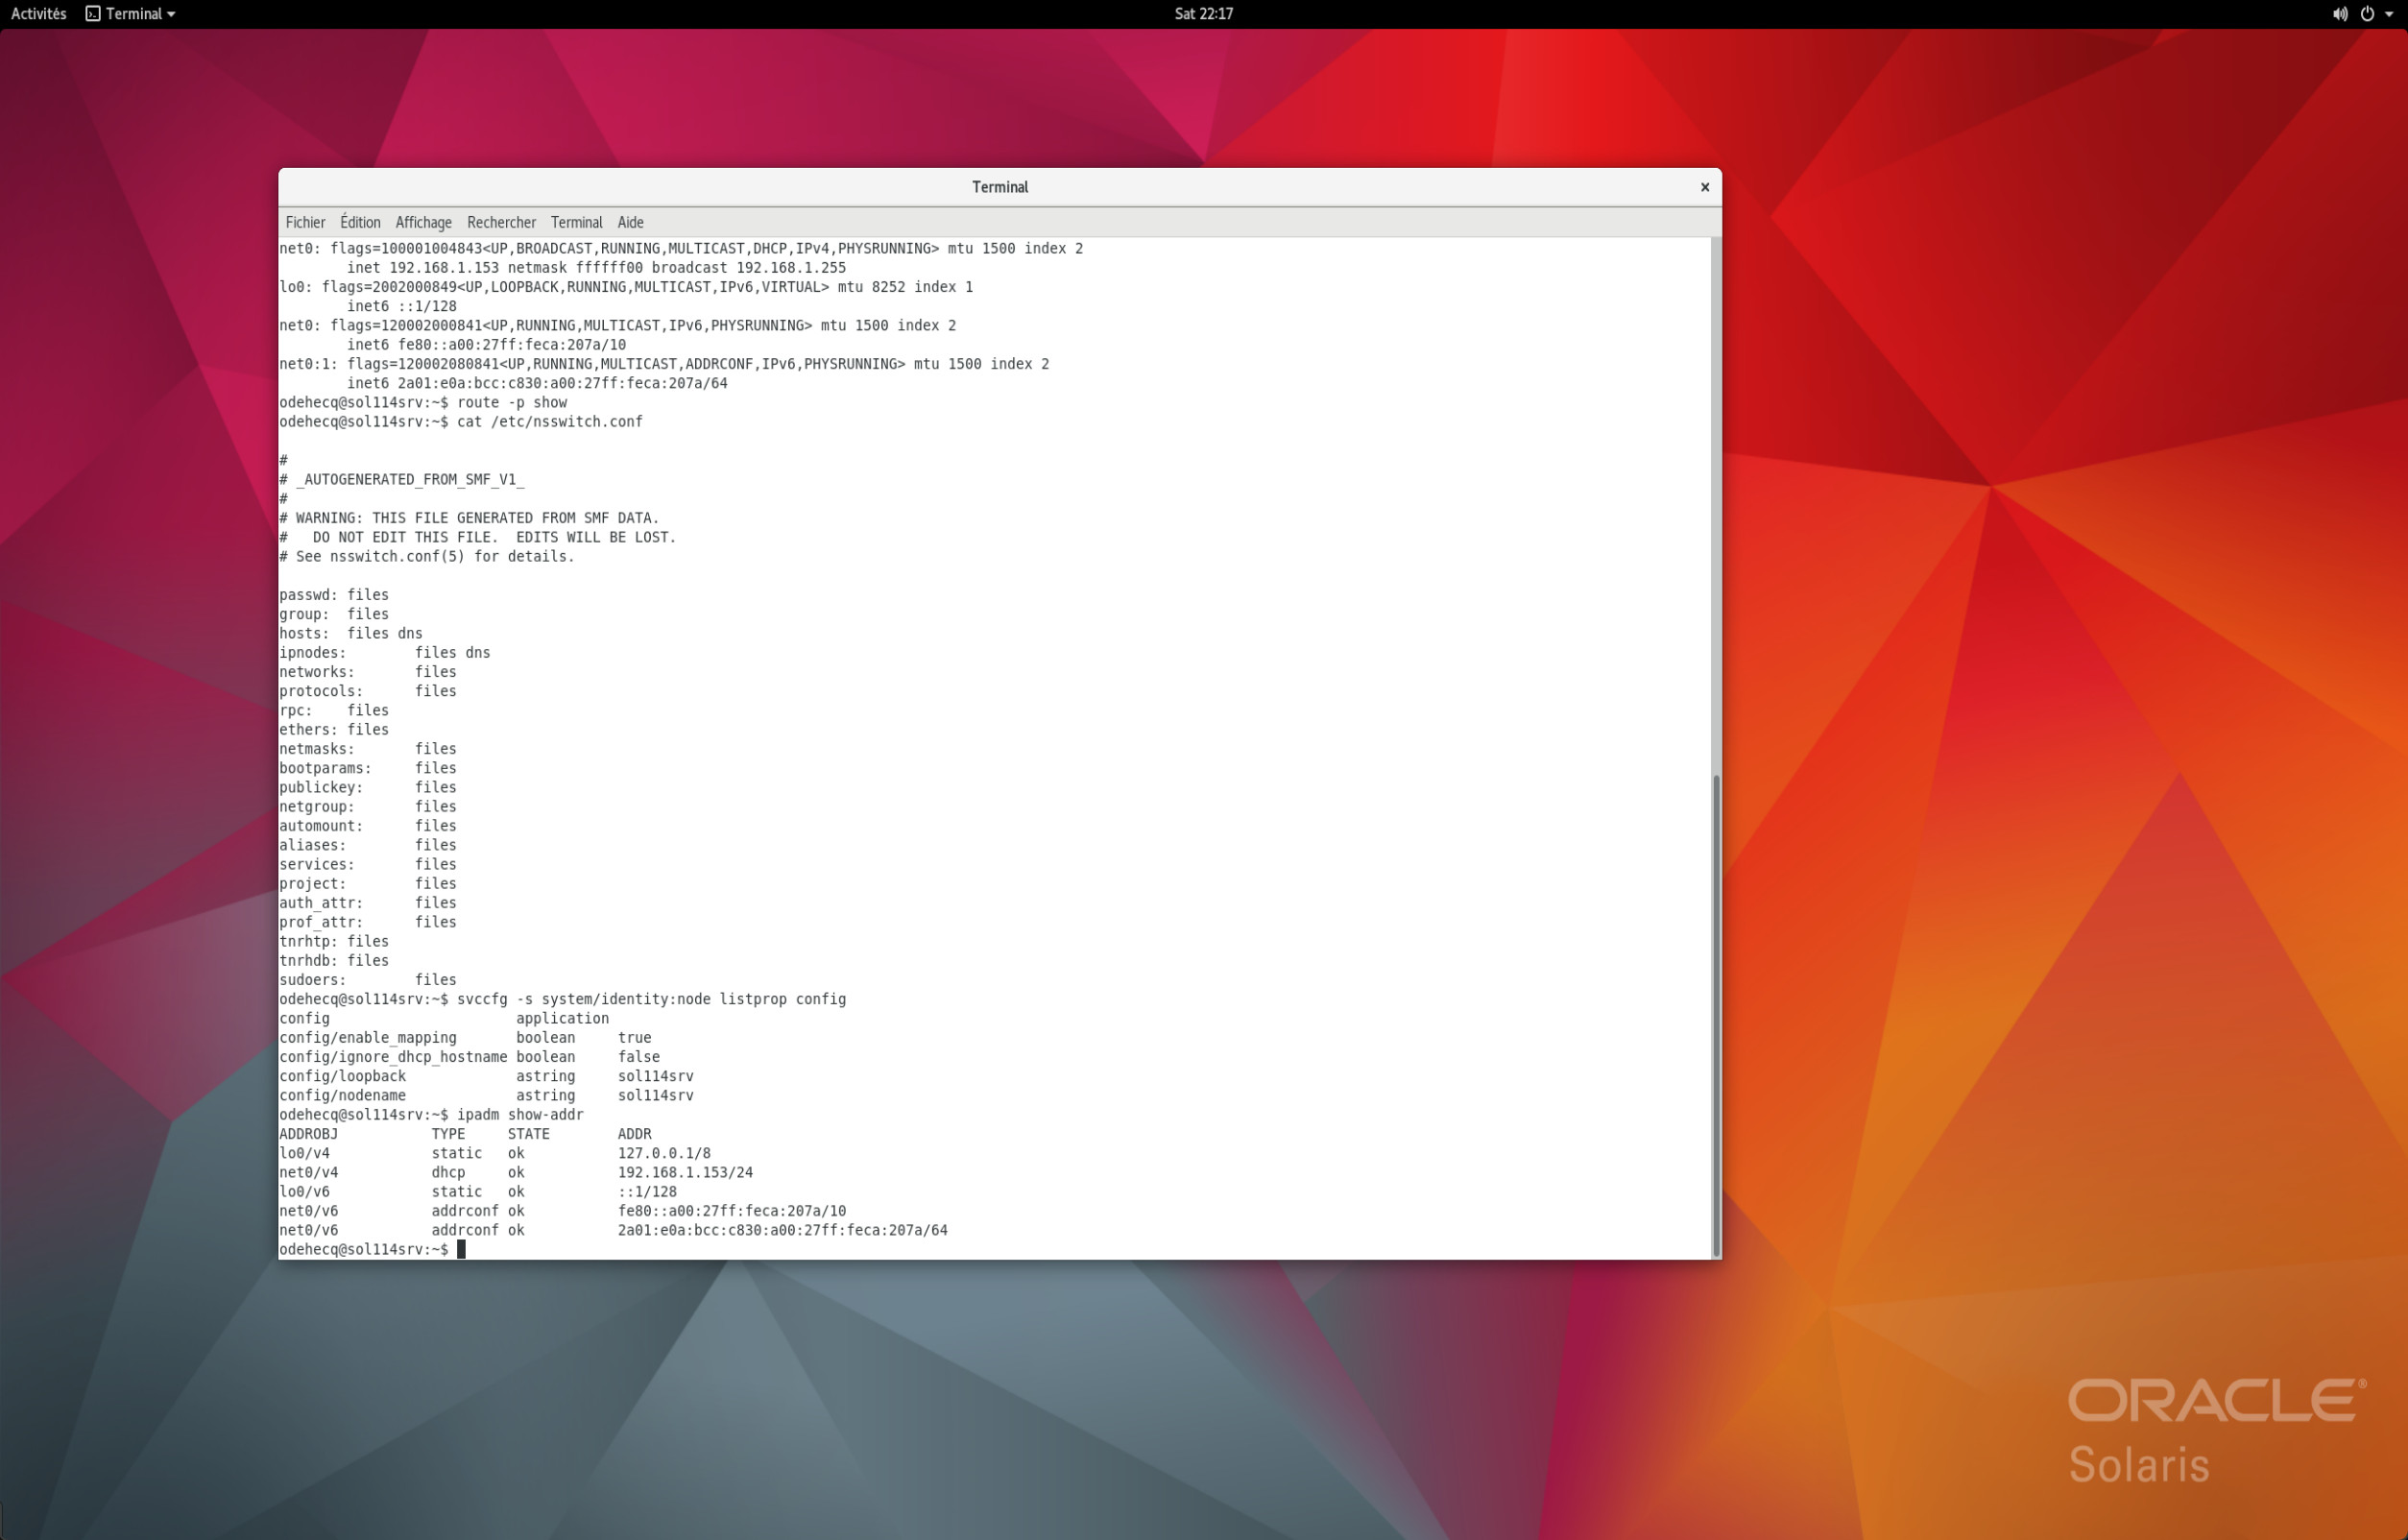Open the Édition menu

click(360, 222)
